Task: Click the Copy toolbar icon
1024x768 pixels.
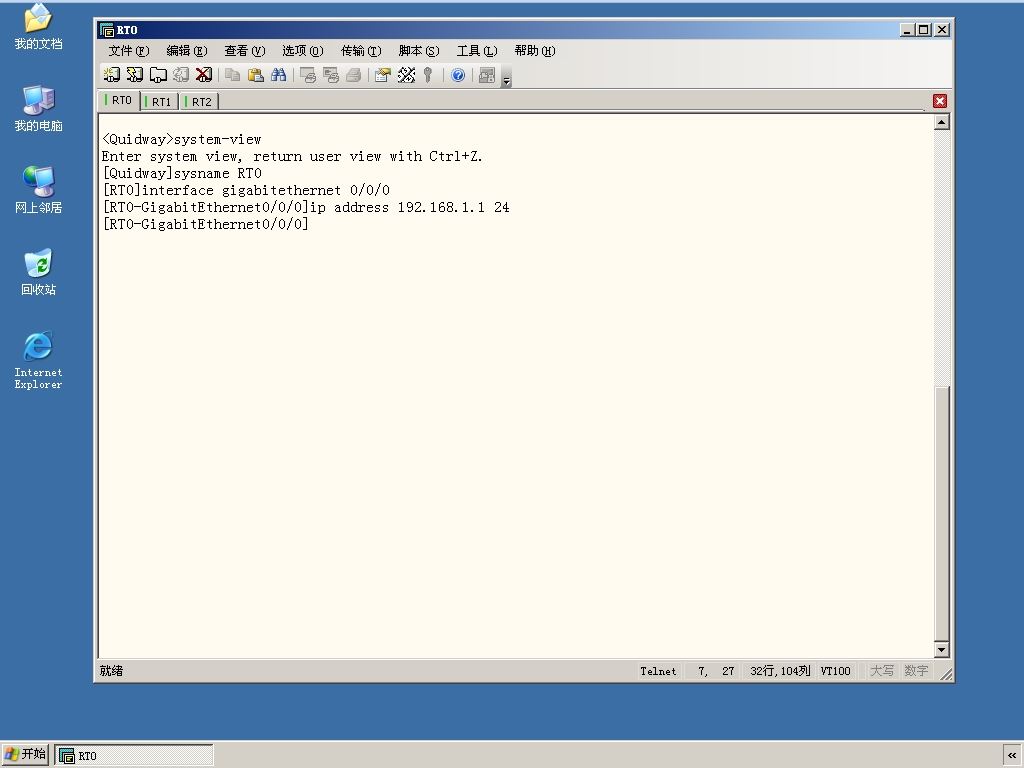Action: tap(232, 75)
